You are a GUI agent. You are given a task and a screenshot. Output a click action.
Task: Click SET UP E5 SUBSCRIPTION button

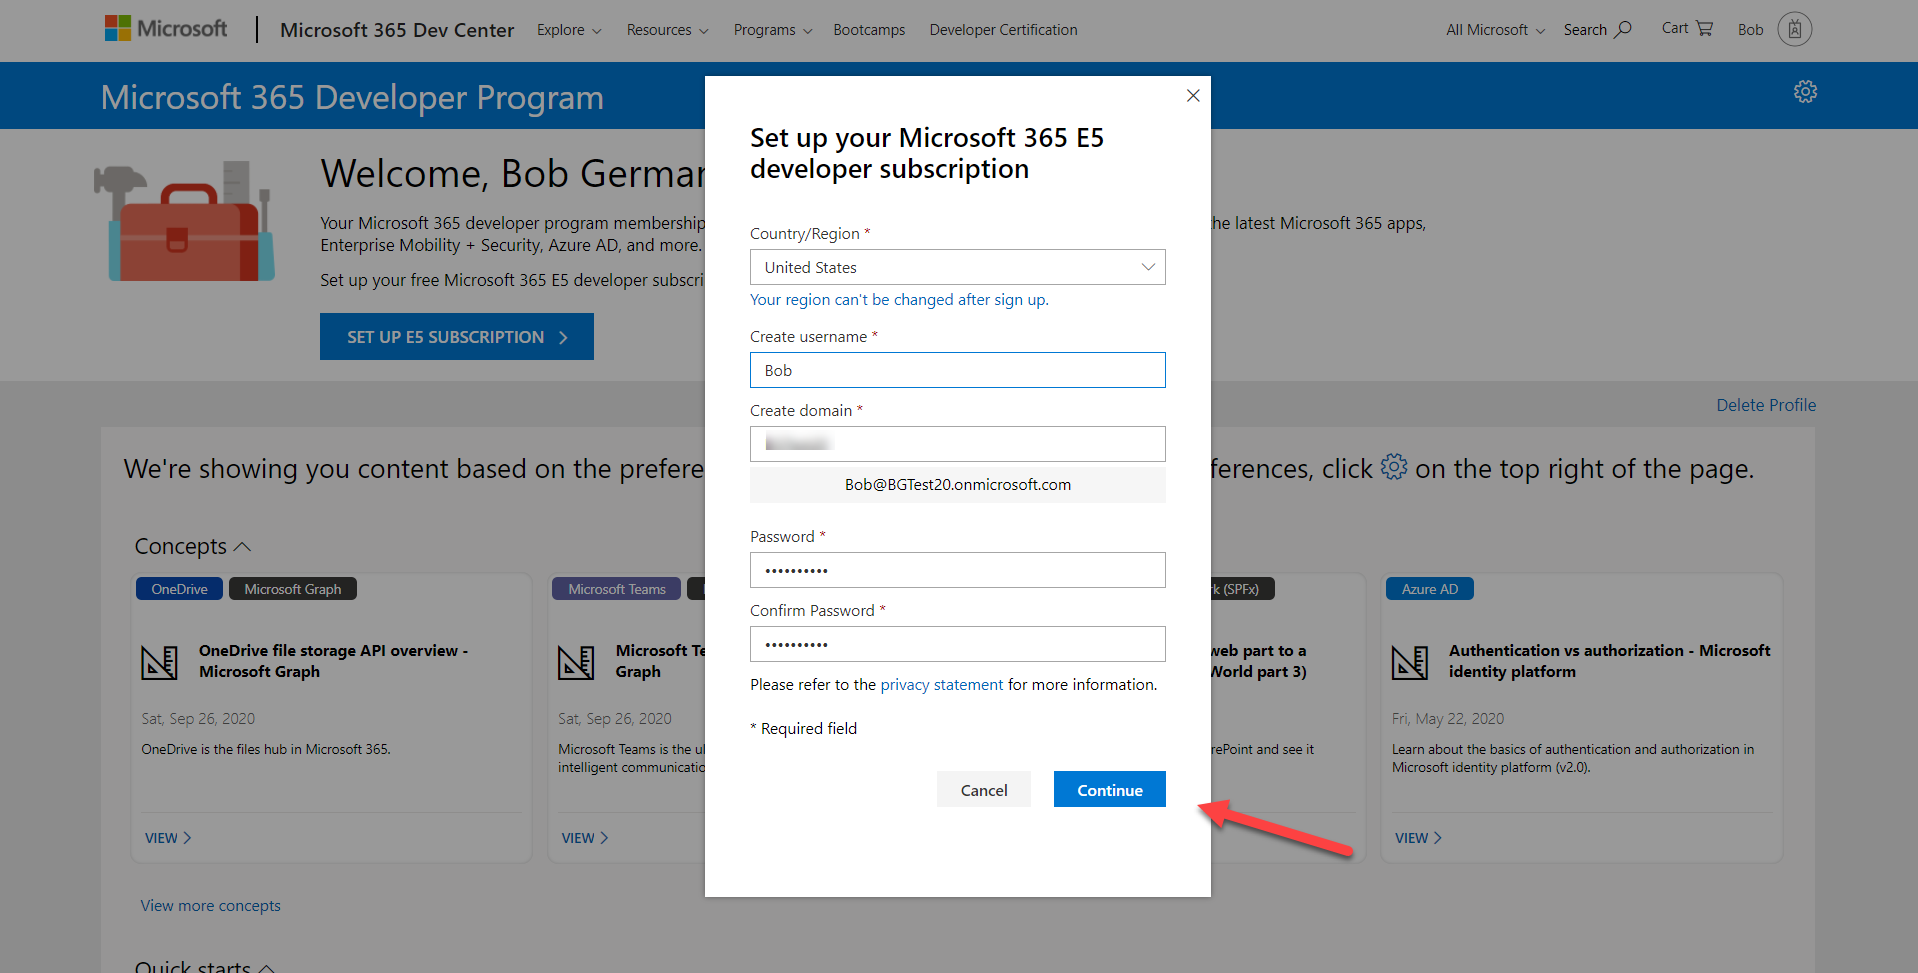[457, 337]
